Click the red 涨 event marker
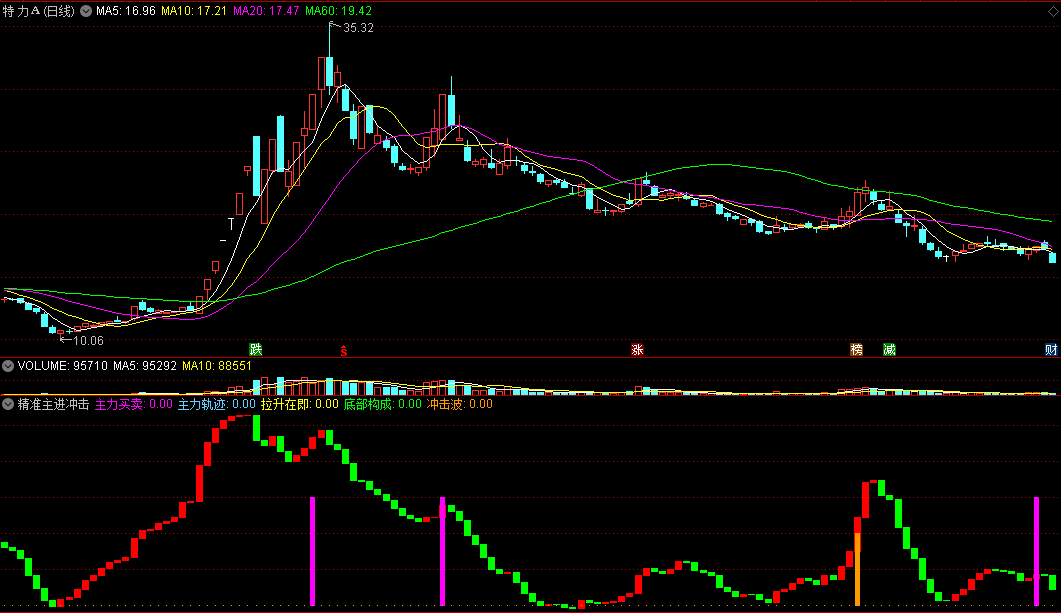This screenshot has height=613, width=1061. click(x=637, y=349)
